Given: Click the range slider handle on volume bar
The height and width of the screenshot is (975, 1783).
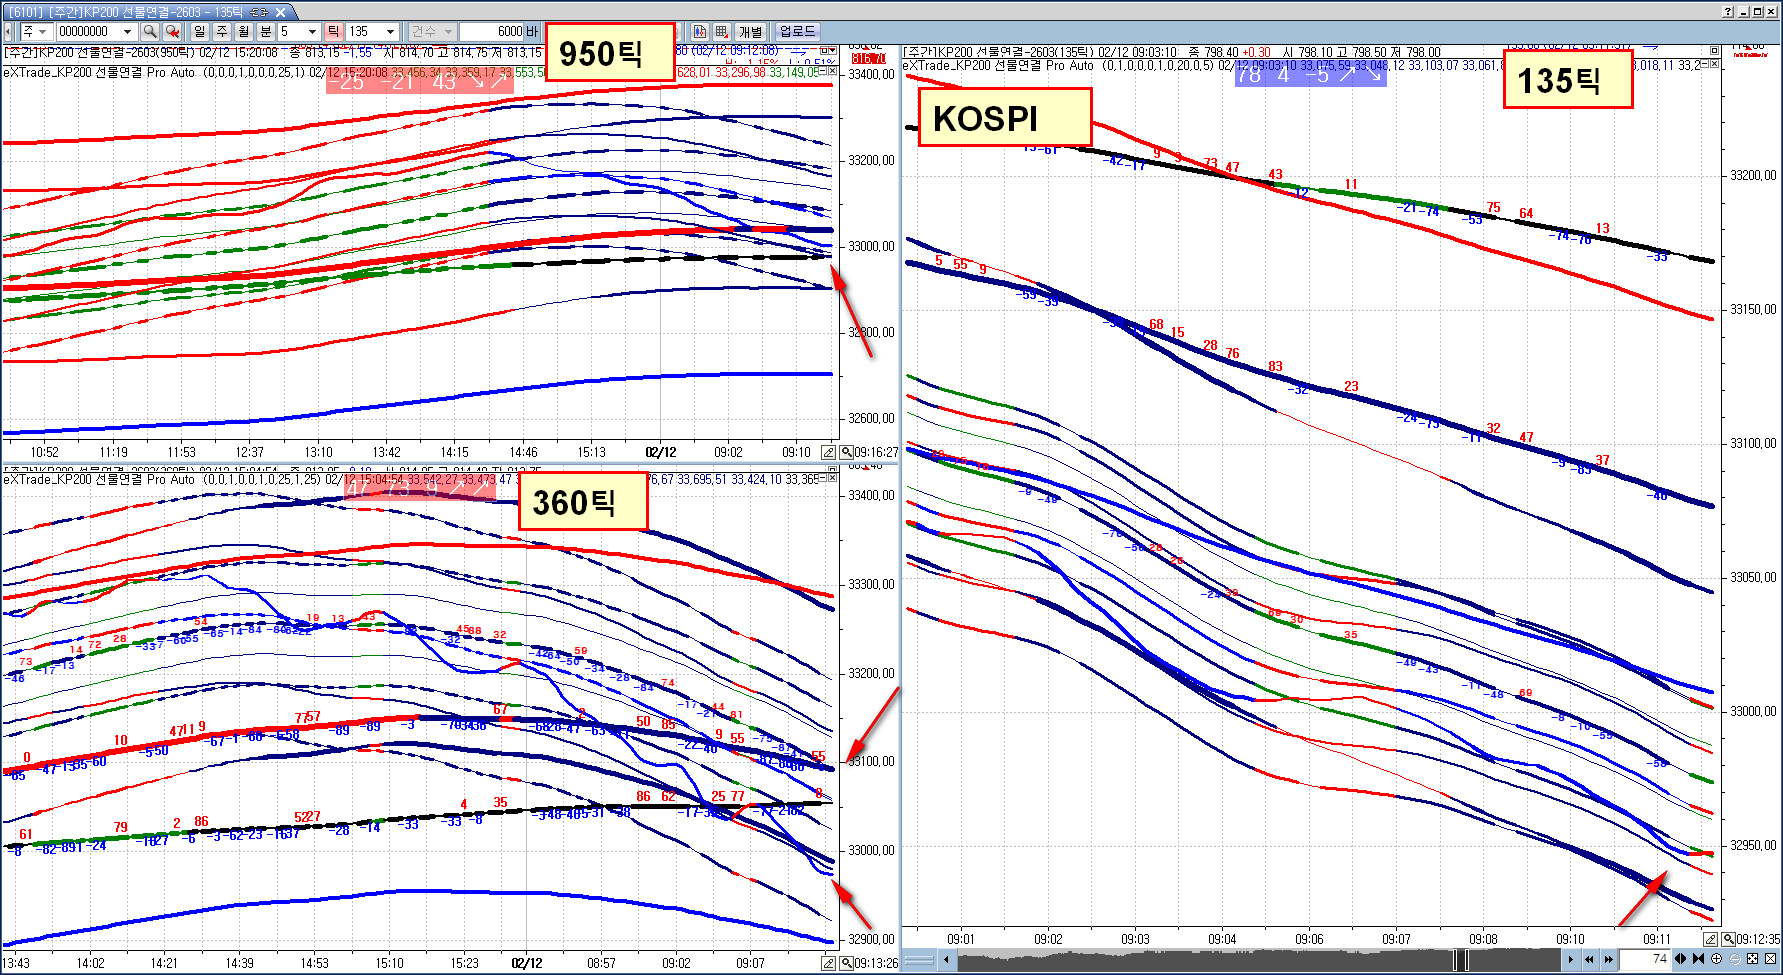Looking at the screenshot, I should [1461, 960].
